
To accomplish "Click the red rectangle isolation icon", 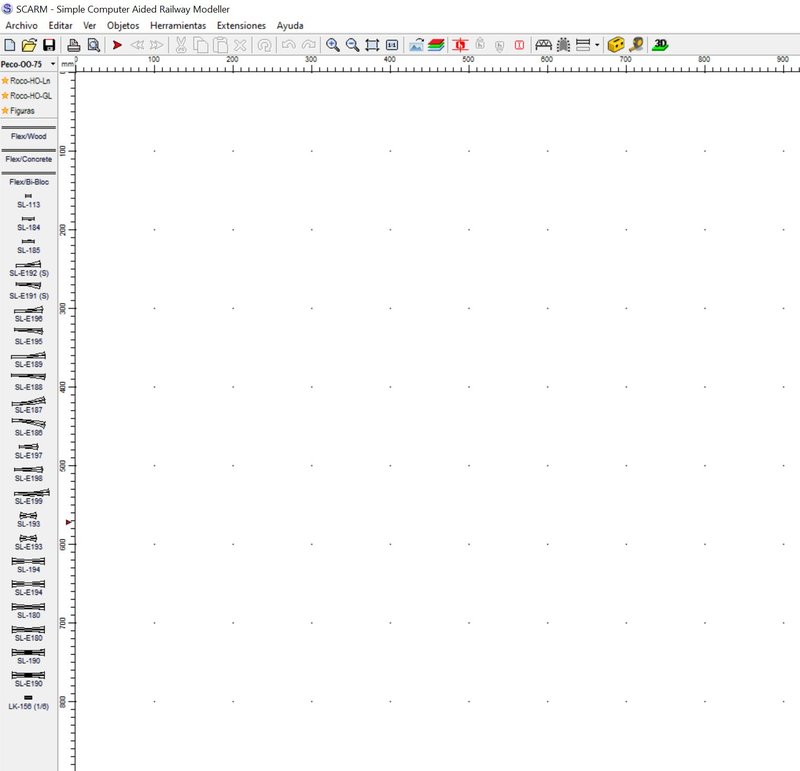I will click(519, 45).
